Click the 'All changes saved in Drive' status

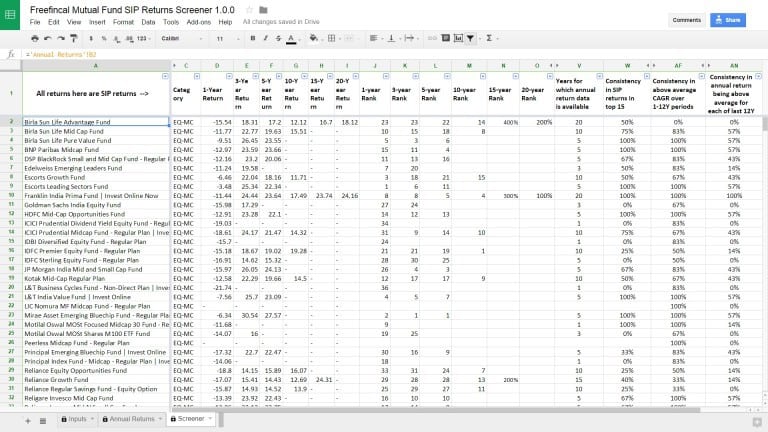coord(281,22)
